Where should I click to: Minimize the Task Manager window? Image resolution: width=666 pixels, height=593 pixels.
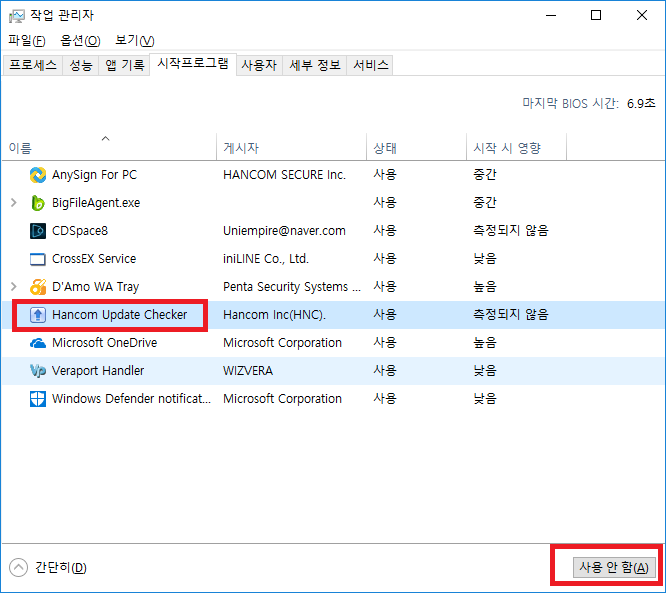(551, 15)
